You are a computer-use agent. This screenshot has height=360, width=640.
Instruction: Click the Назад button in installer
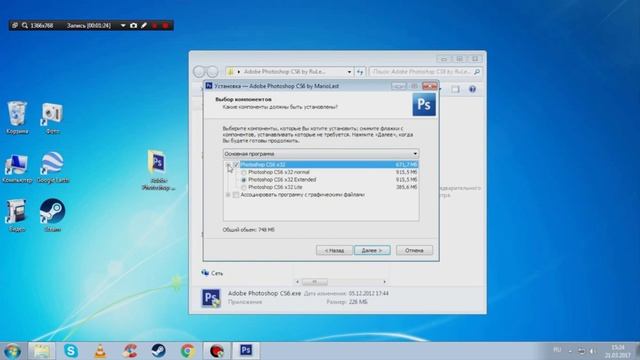[x=334, y=250]
